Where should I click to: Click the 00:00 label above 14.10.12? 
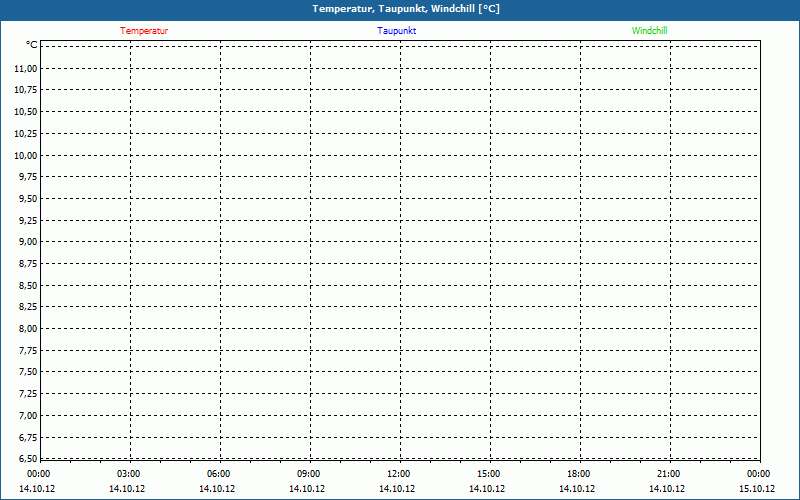39,474
